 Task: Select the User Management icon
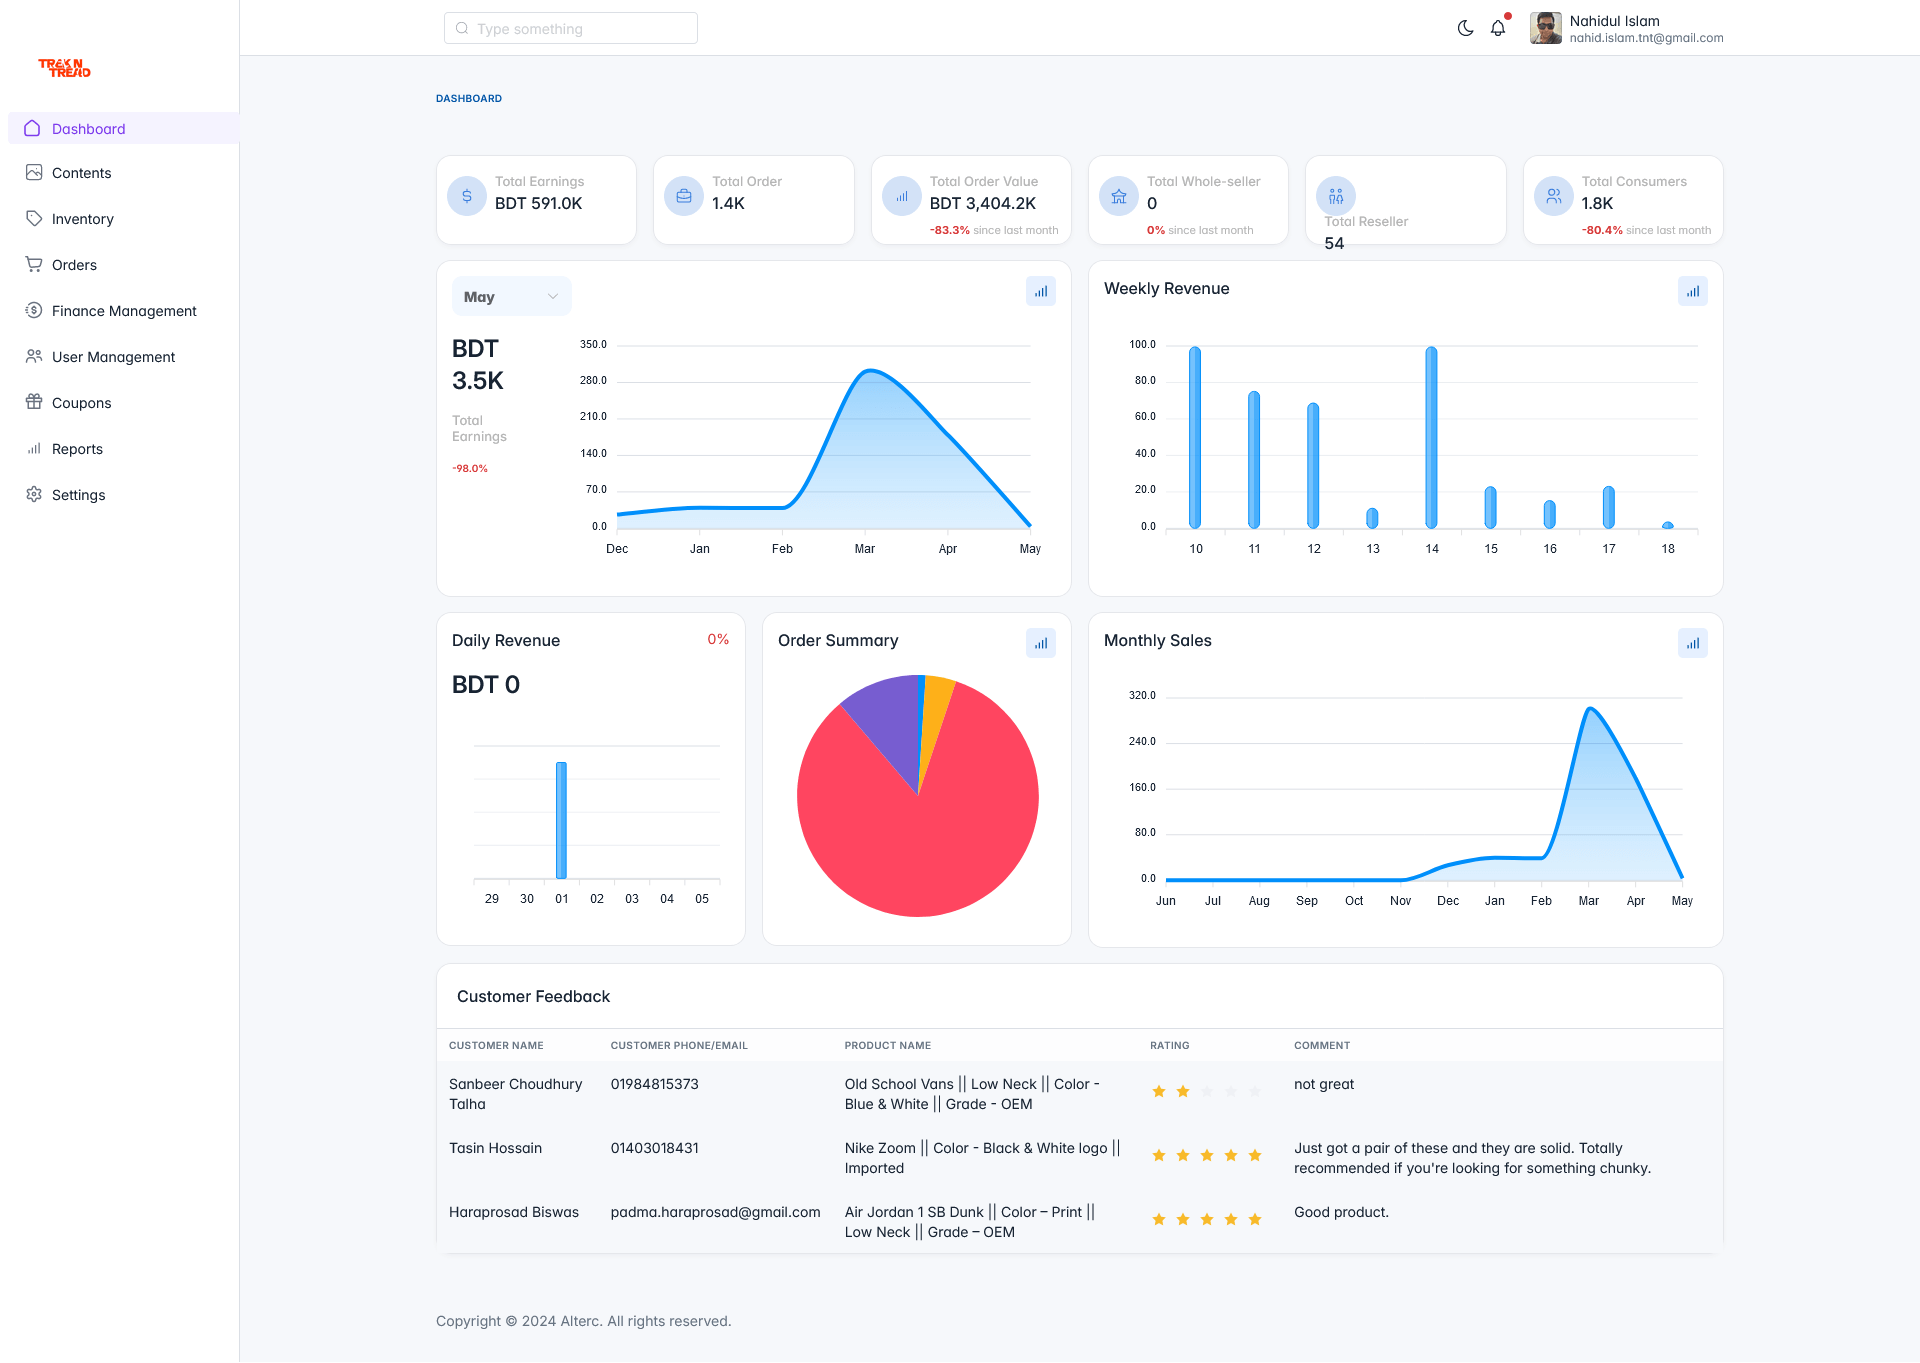coord(34,356)
